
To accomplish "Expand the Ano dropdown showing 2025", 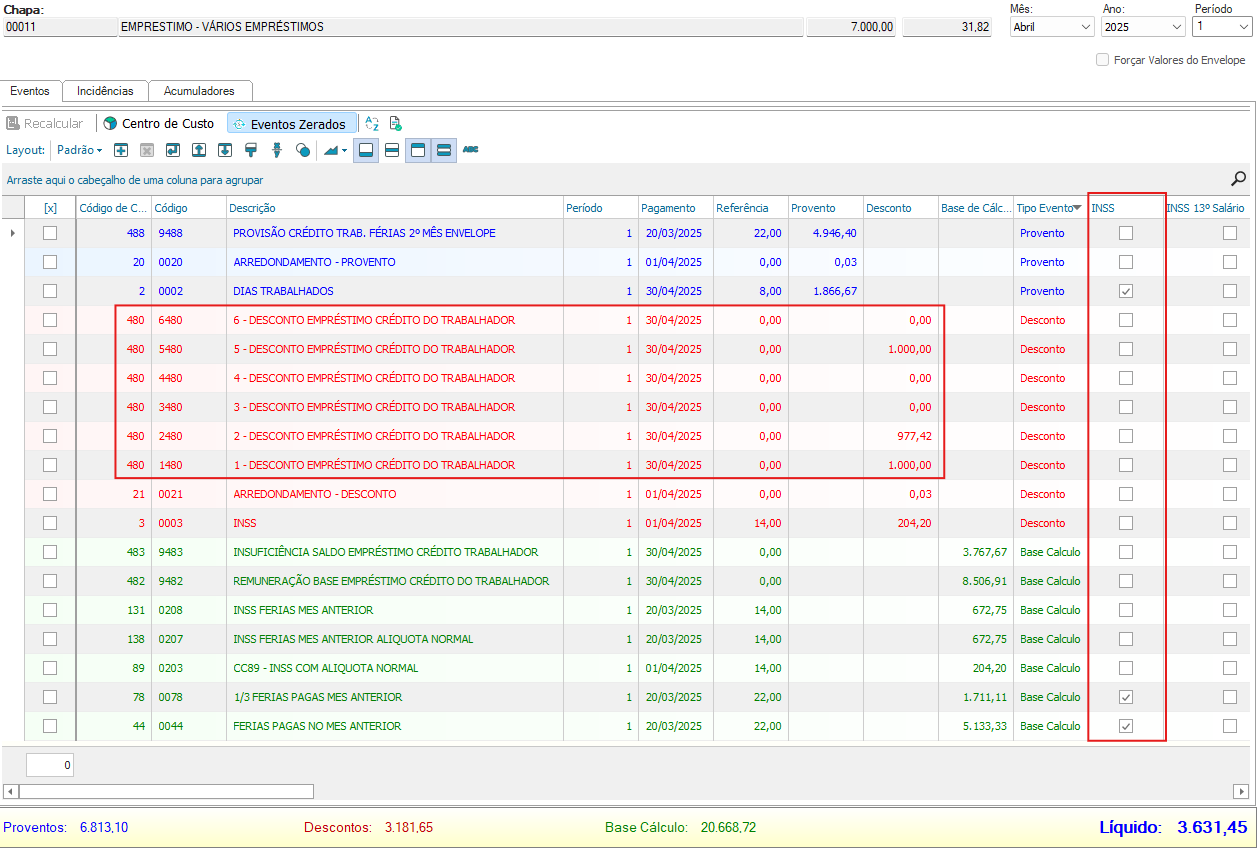I will [x=1142, y=27].
